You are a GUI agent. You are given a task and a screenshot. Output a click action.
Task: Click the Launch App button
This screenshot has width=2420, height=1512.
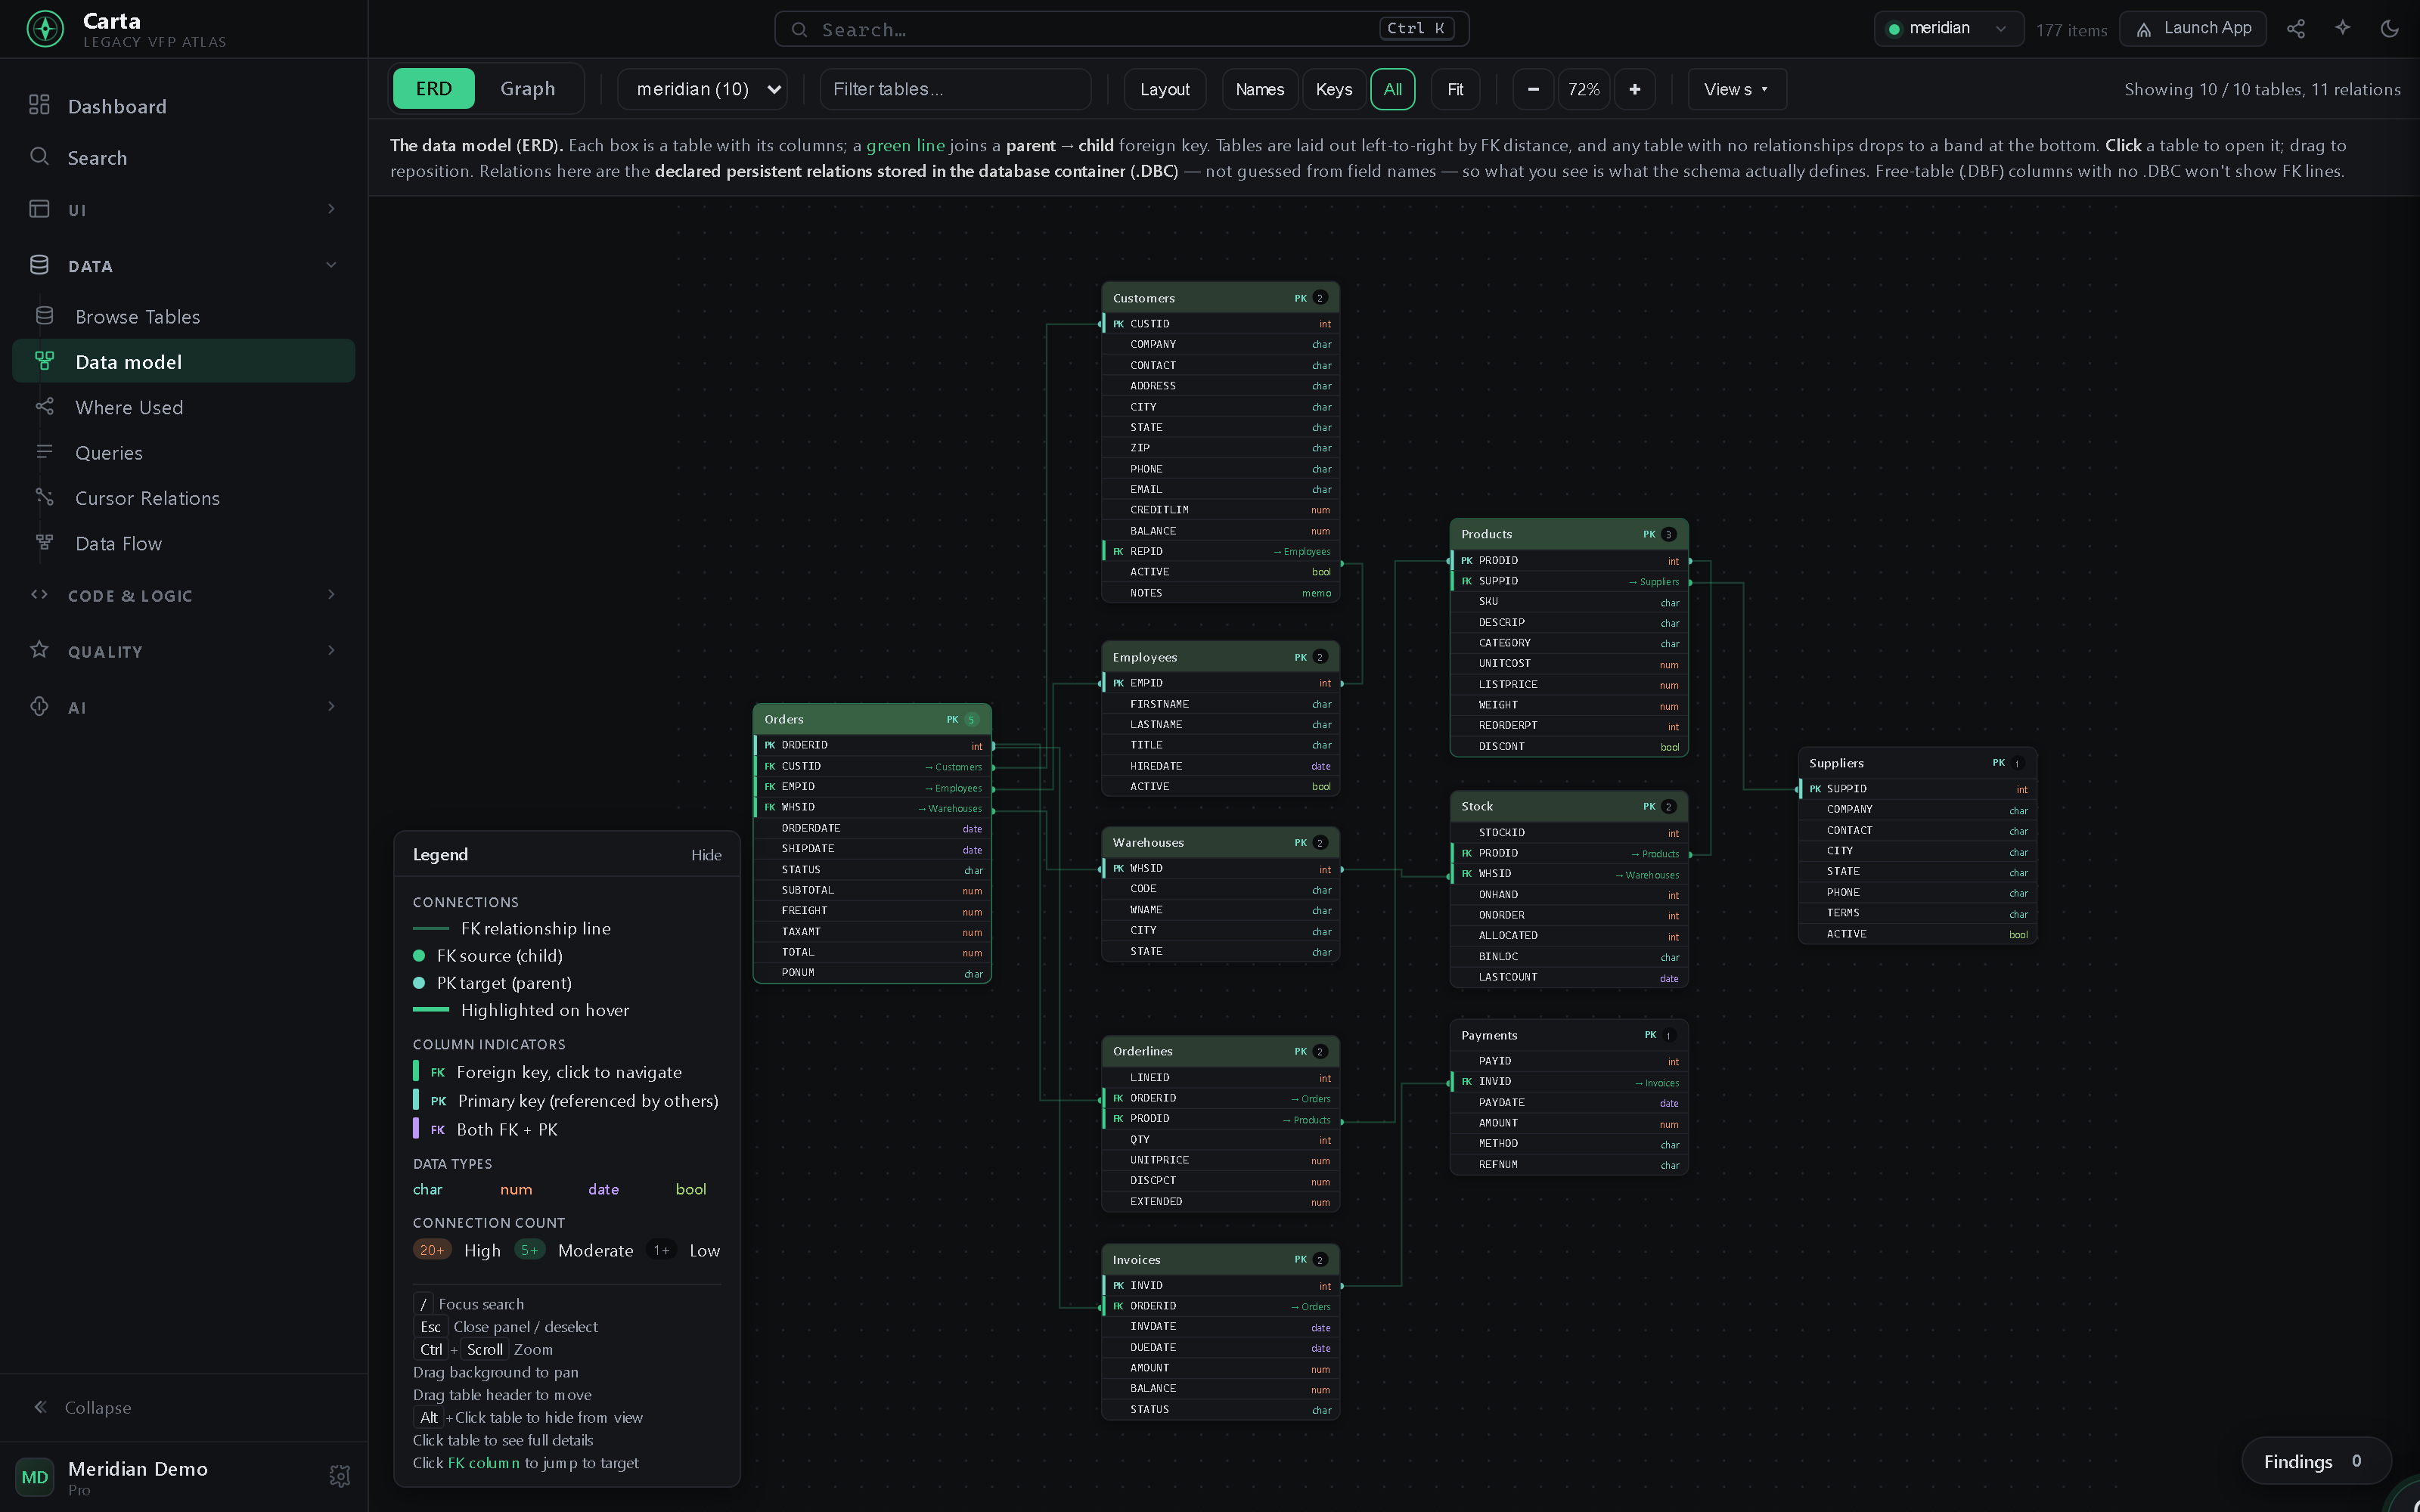pyautogui.click(x=2193, y=29)
